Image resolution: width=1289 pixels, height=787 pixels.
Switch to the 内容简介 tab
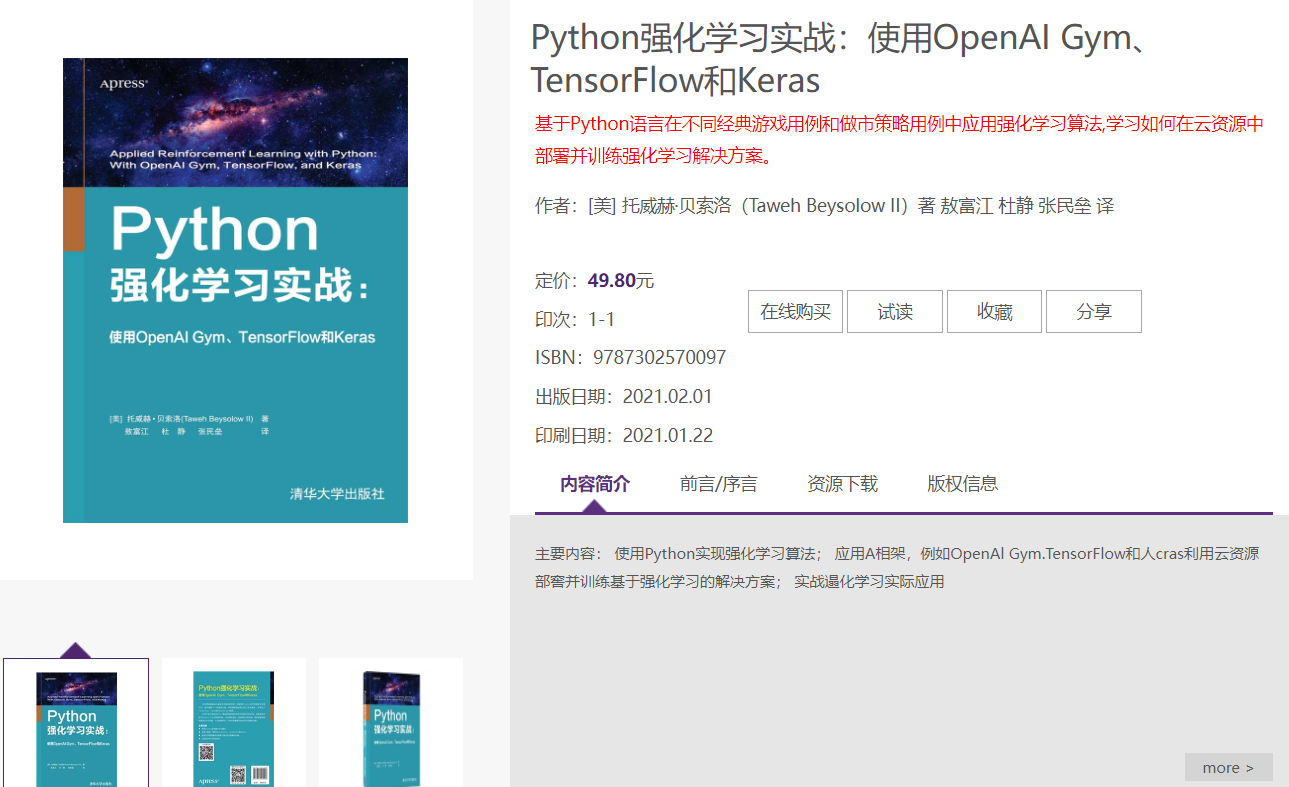(x=595, y=484)
